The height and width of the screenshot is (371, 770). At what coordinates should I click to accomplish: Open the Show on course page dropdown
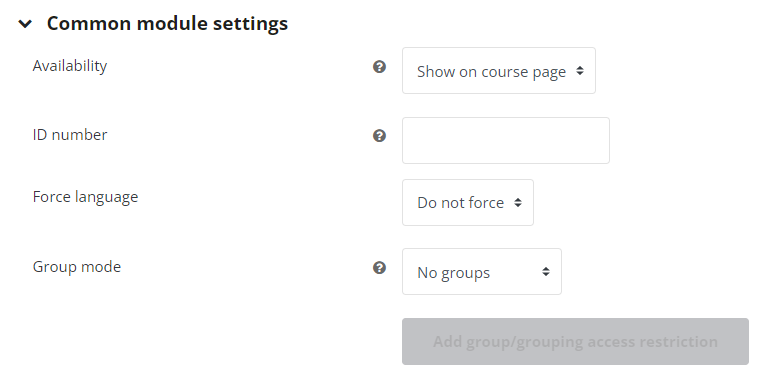pos(499,71)
